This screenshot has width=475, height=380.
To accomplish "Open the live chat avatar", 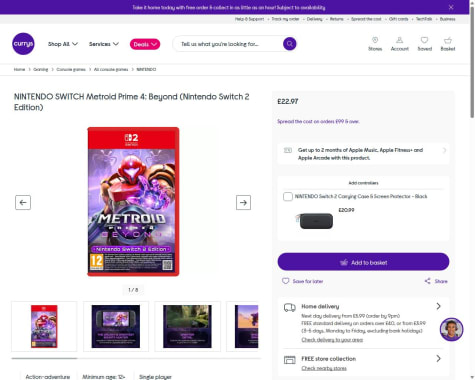I will point(451,329).
